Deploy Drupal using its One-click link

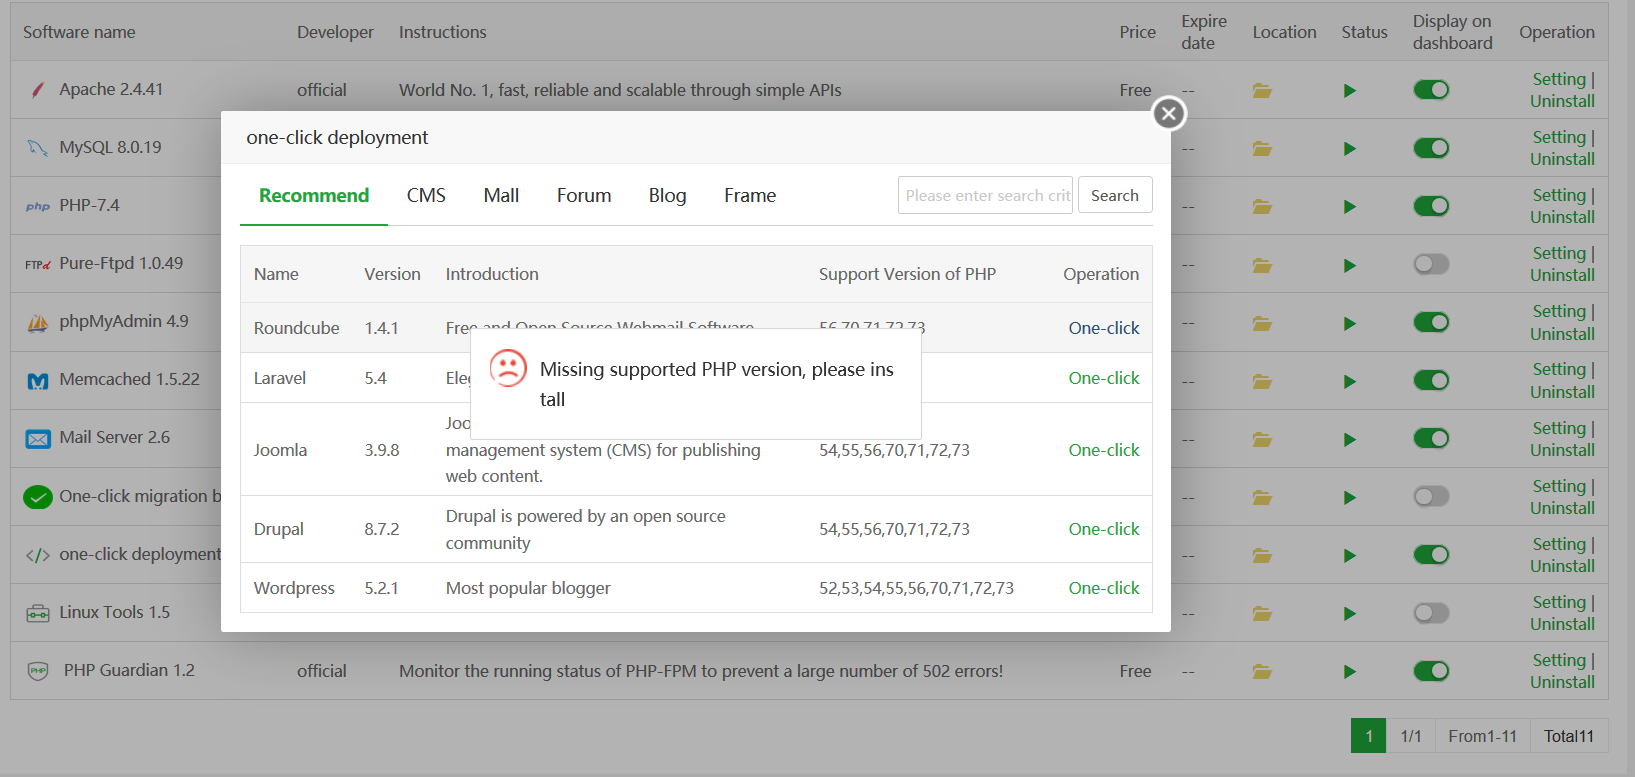point(1103,529)
